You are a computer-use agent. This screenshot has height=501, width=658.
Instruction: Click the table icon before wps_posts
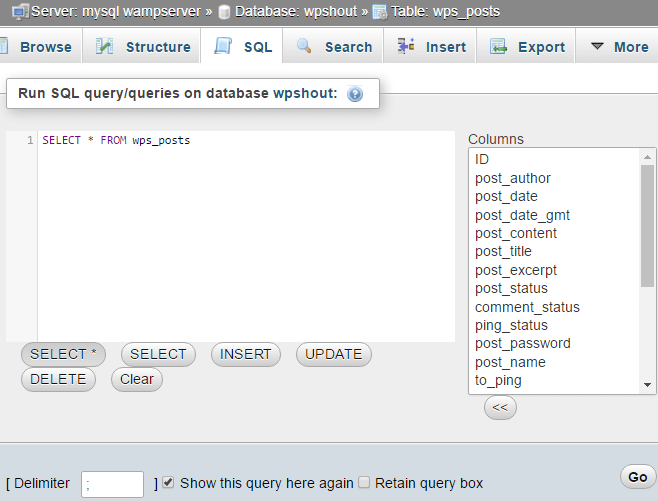coord(380,12)
